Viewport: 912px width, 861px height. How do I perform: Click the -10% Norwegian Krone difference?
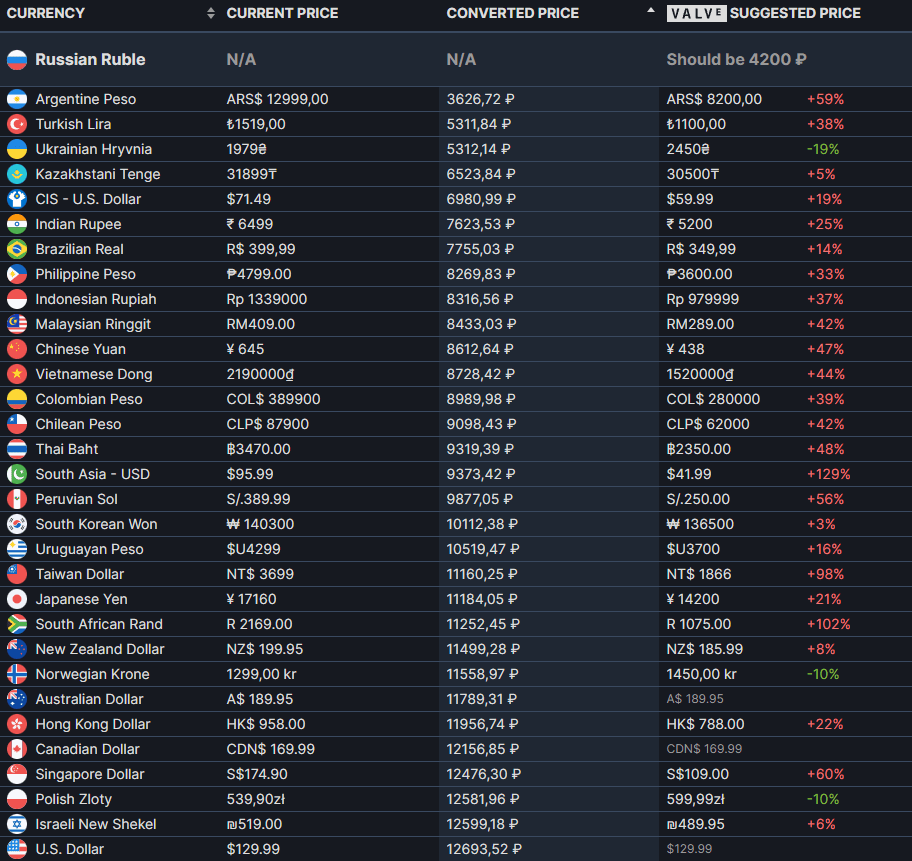(x=823, y=674)
